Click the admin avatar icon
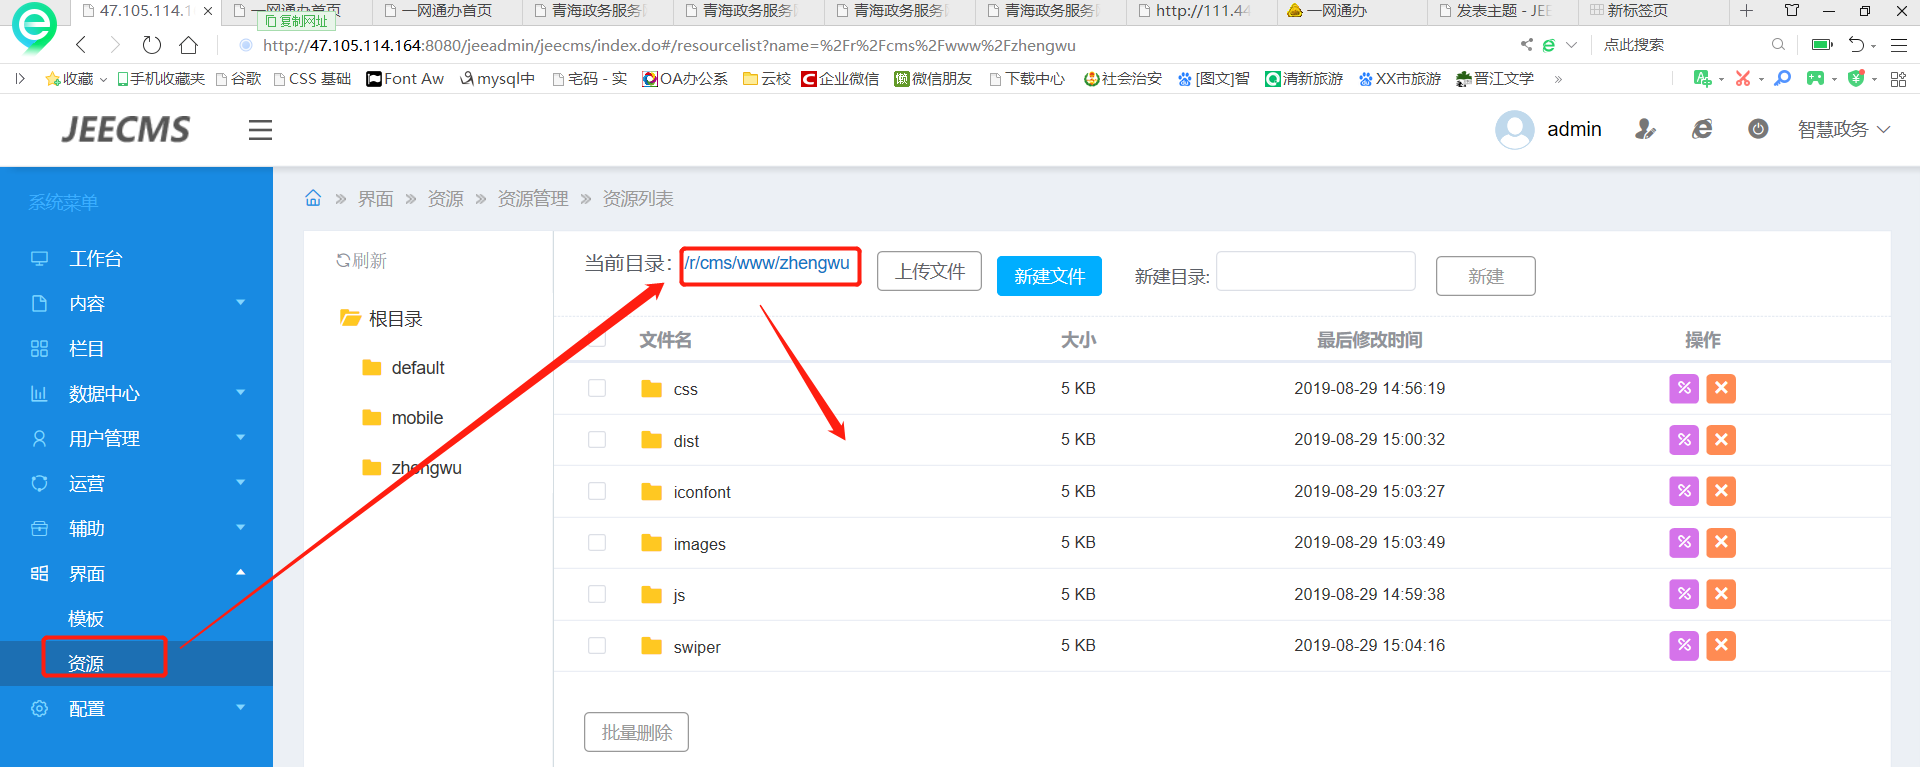The image size is (1920, 767). (1515, 130)
